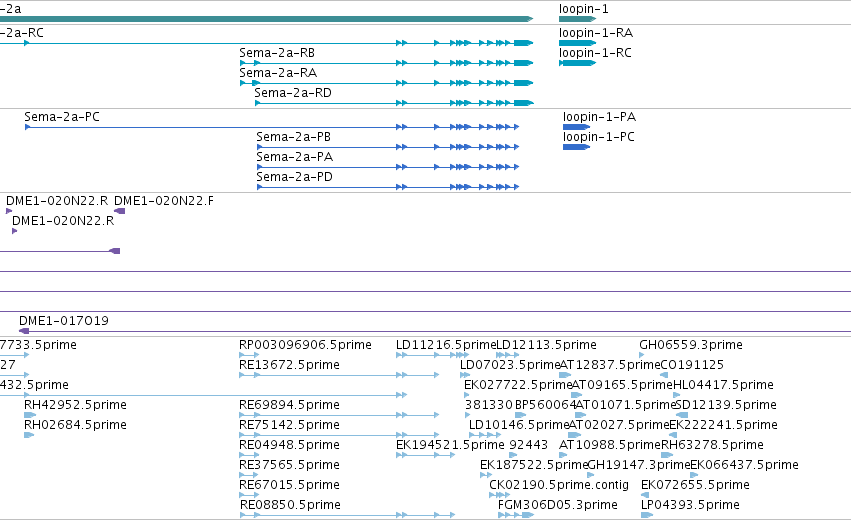Click the LD07023.5prime alignment
The width and height of the screenshot is (851, 520).
tap(465, 375)
